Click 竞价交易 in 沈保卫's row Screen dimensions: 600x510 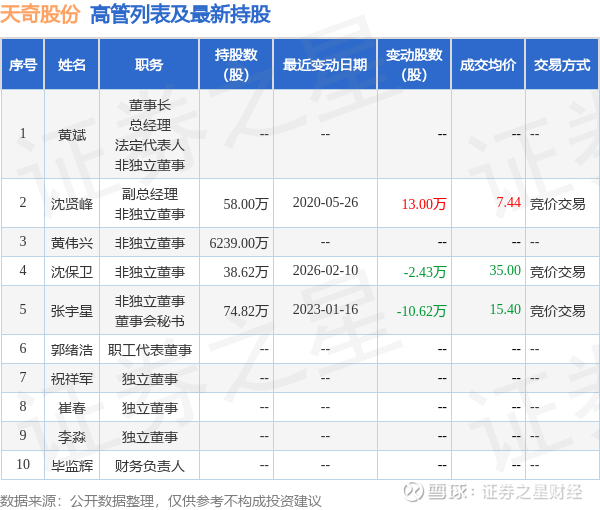558,272
